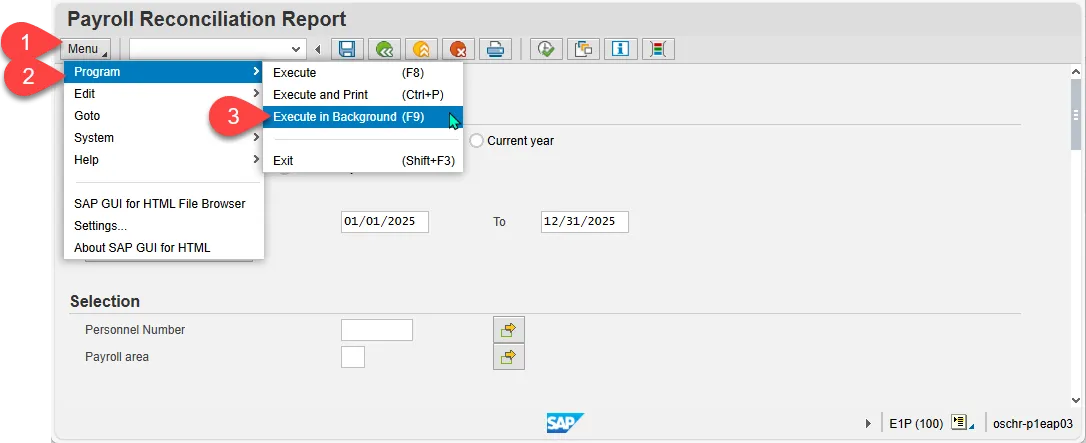
Task: Choose Exit (Shift+F3) menu item
Action: [363, 161]
